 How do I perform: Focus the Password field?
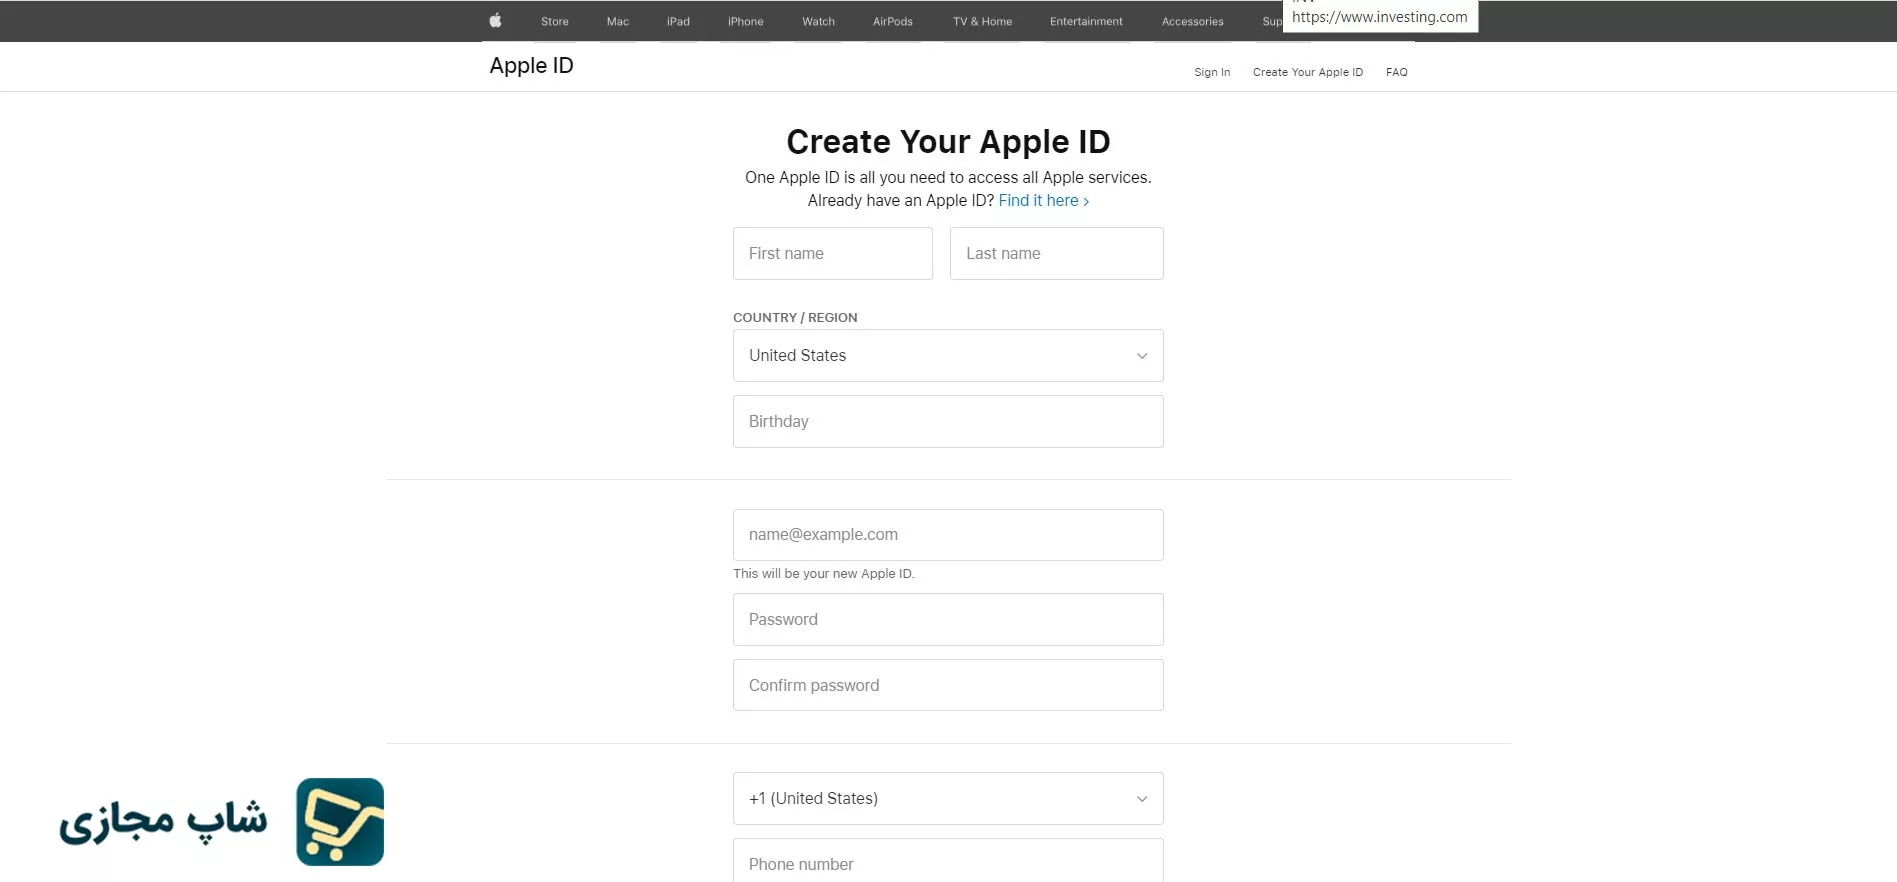948,619
